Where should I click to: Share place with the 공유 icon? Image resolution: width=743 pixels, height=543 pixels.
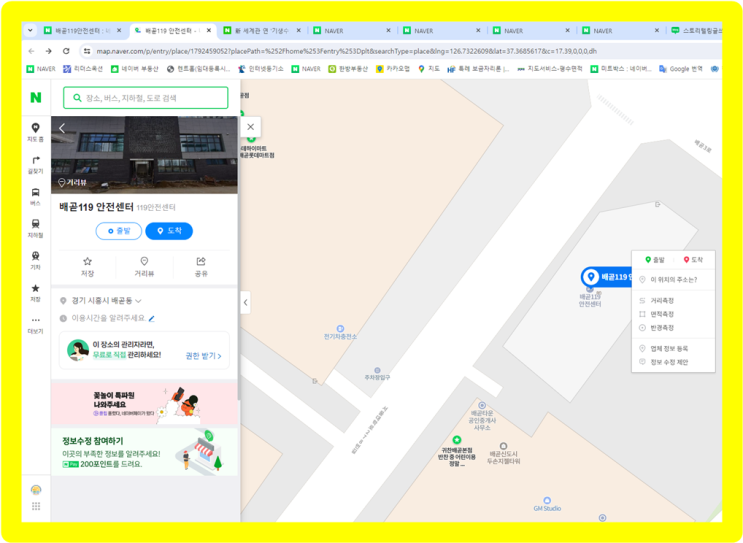(201, 267)
